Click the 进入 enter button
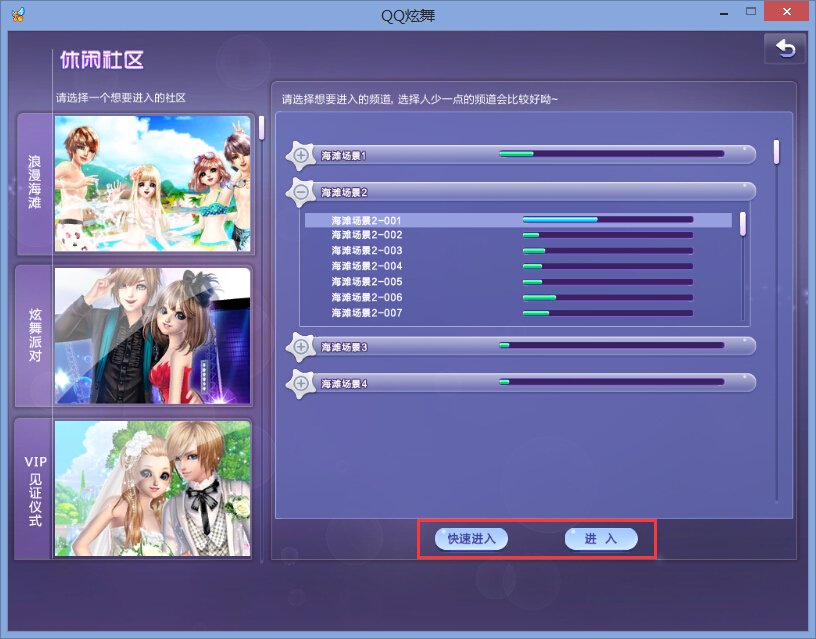816x639 pixels. [601, 539]
